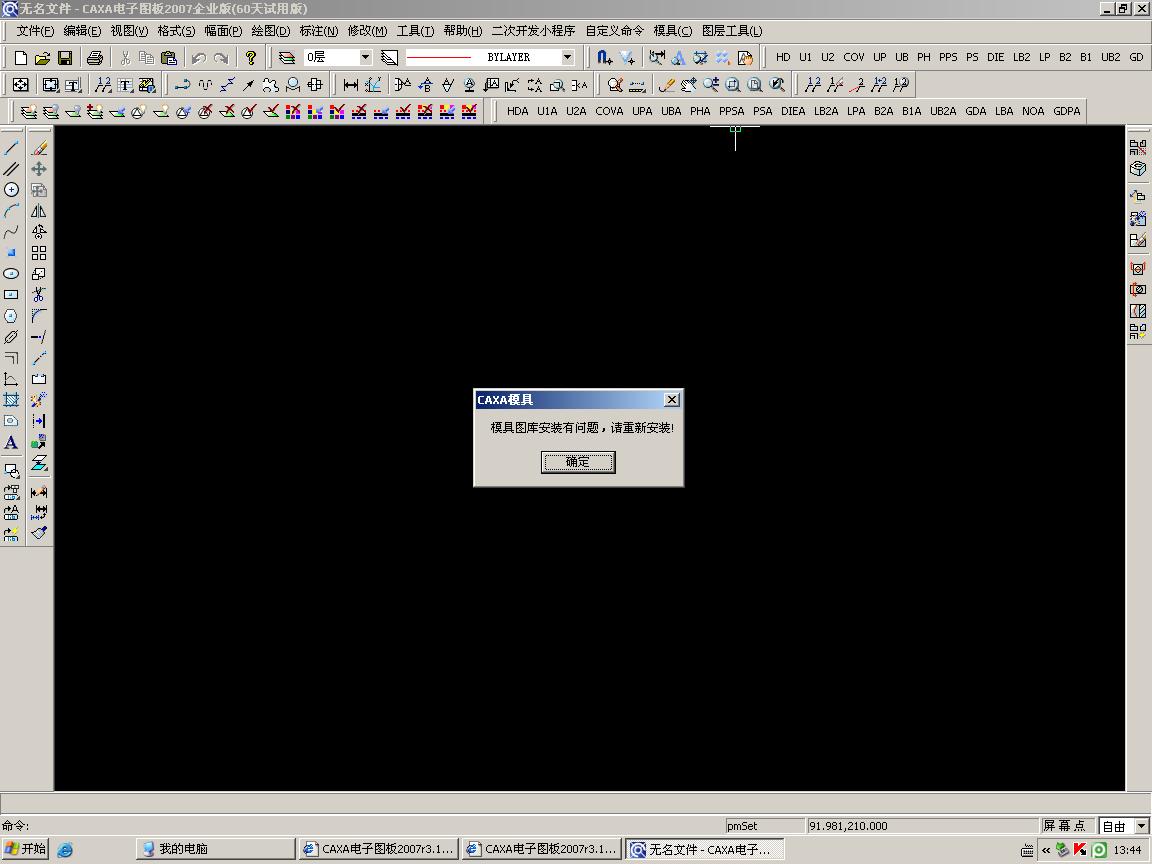Select the Fillet corner tool
The width and height of the screenshot is (1152, 864).
click(x=39, y=316)
